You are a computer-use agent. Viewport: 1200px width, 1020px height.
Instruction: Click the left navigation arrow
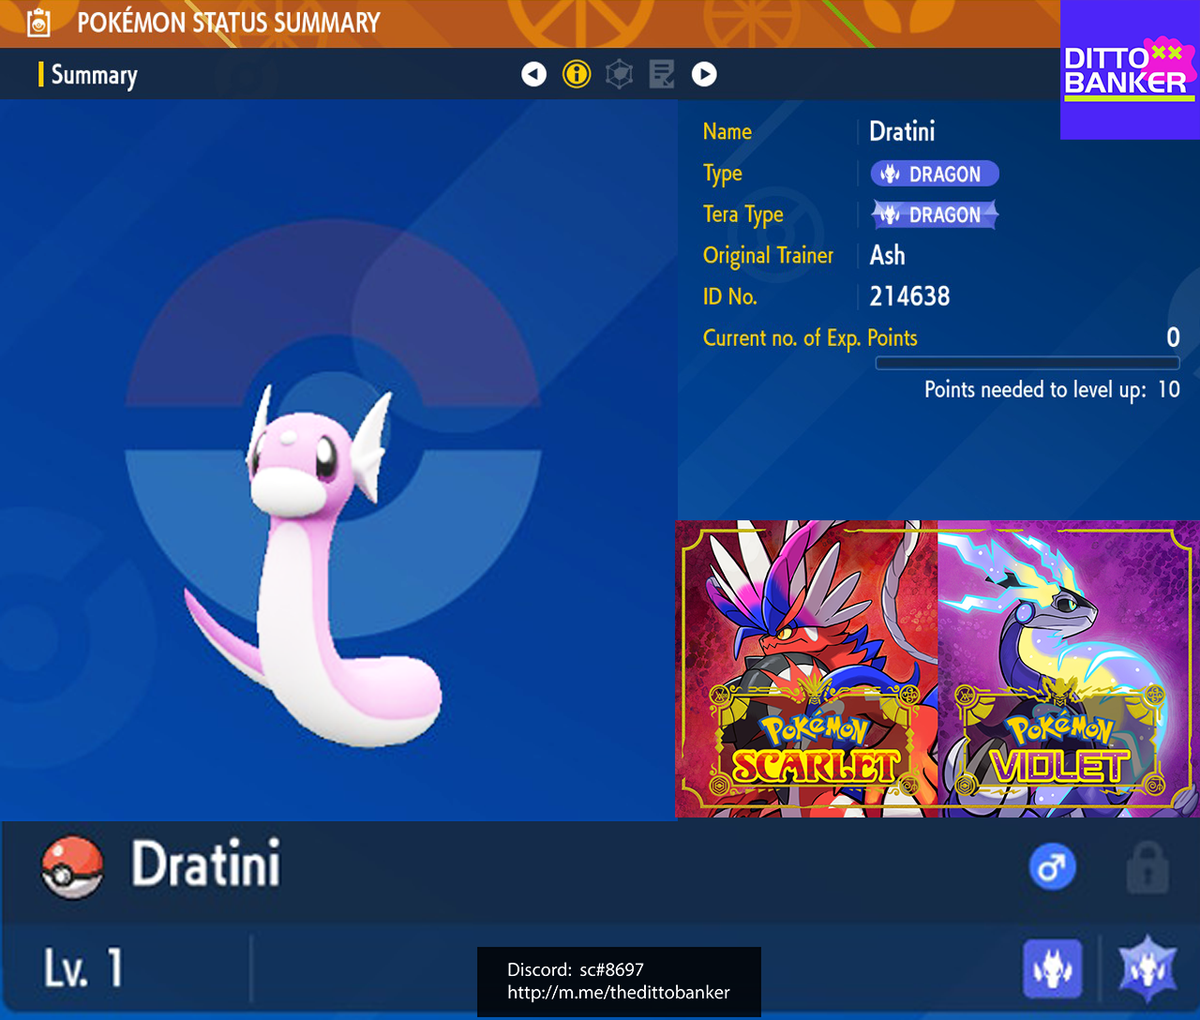pos(533,73)
